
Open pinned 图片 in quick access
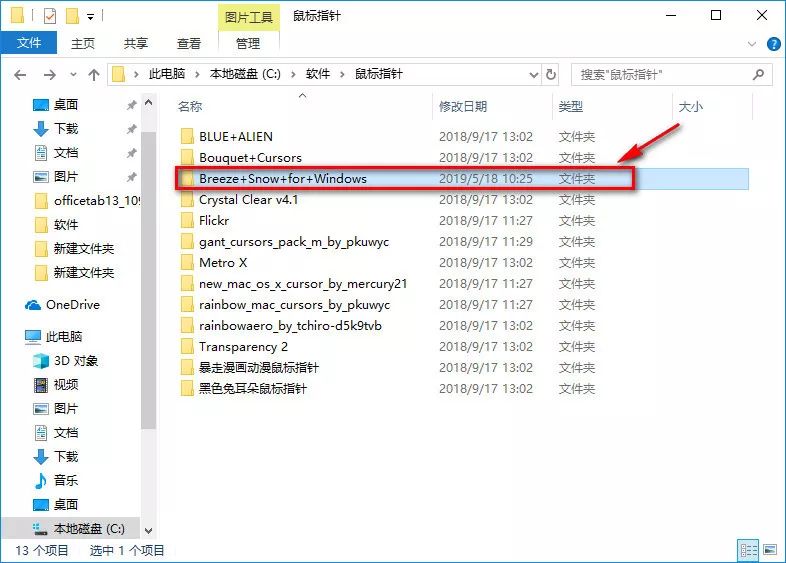pyautogui.click(x=66, y=177)
